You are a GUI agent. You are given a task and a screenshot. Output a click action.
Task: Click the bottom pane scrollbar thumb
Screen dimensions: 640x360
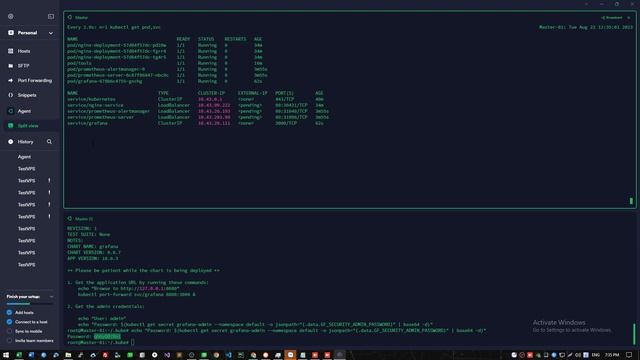click(x=634, y=334)
